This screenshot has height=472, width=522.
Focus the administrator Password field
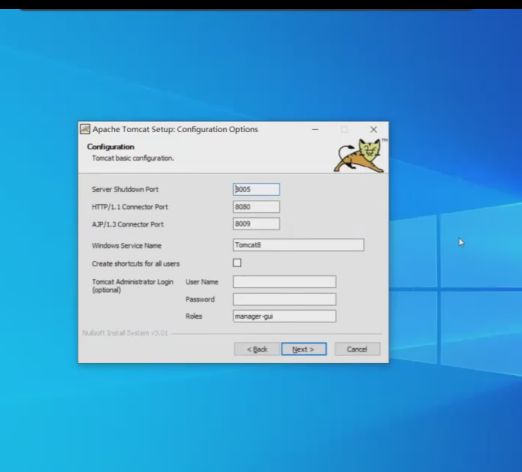coord(284,299)
